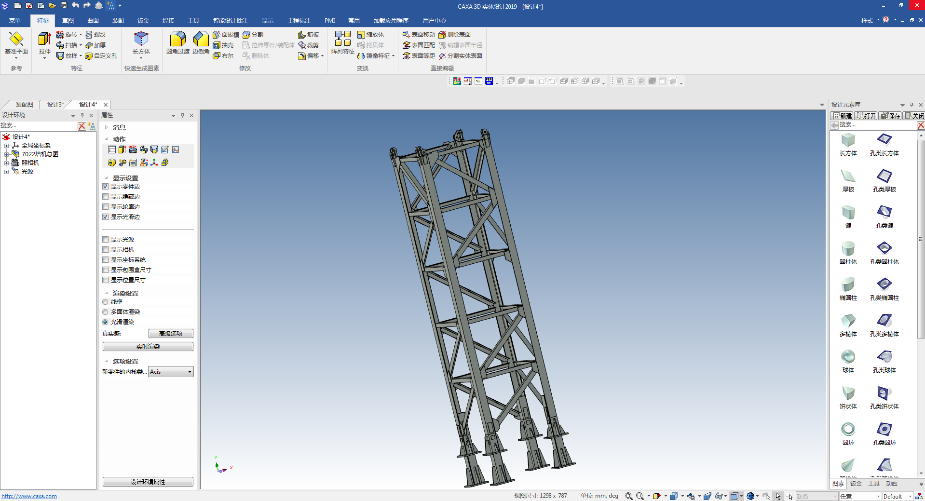
Task: Pick the 孔类长方体 hole-box shape
Action: [883, 141]
